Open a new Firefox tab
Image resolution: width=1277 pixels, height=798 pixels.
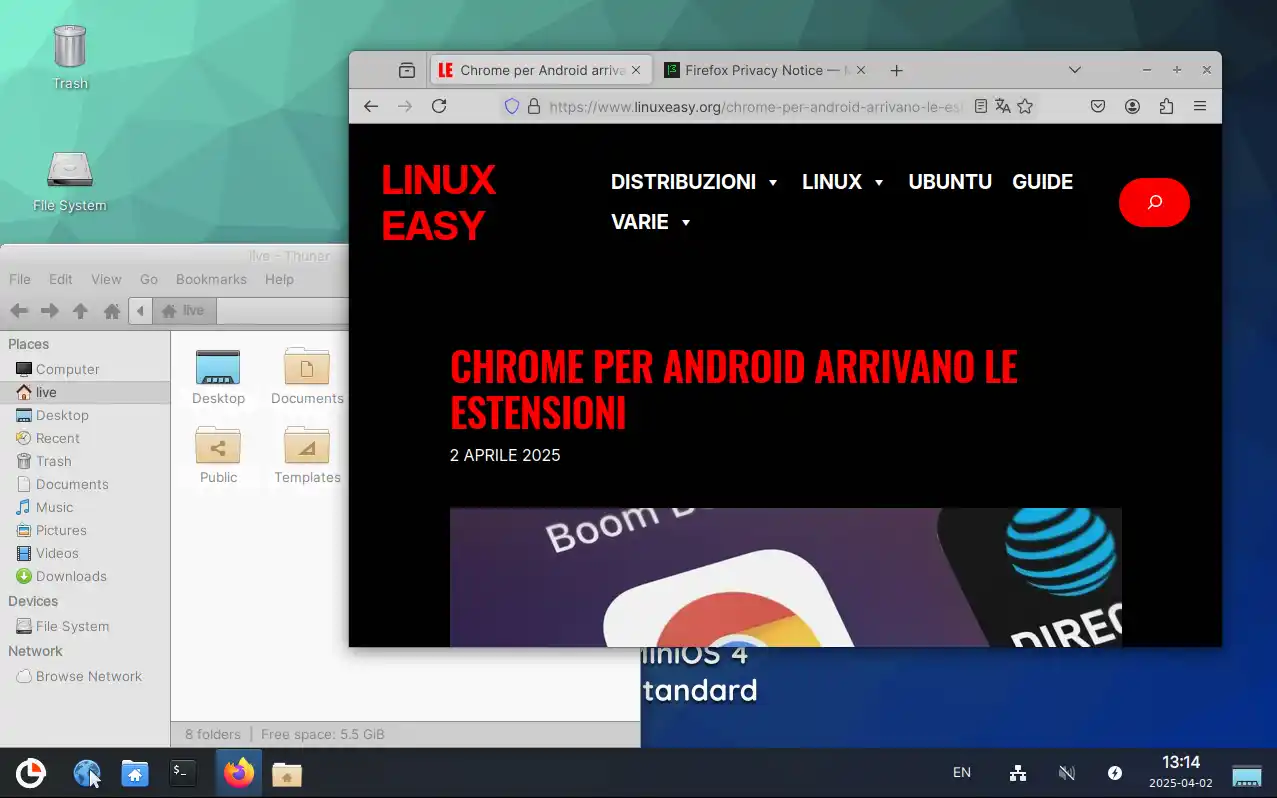(x=896, y=70)
